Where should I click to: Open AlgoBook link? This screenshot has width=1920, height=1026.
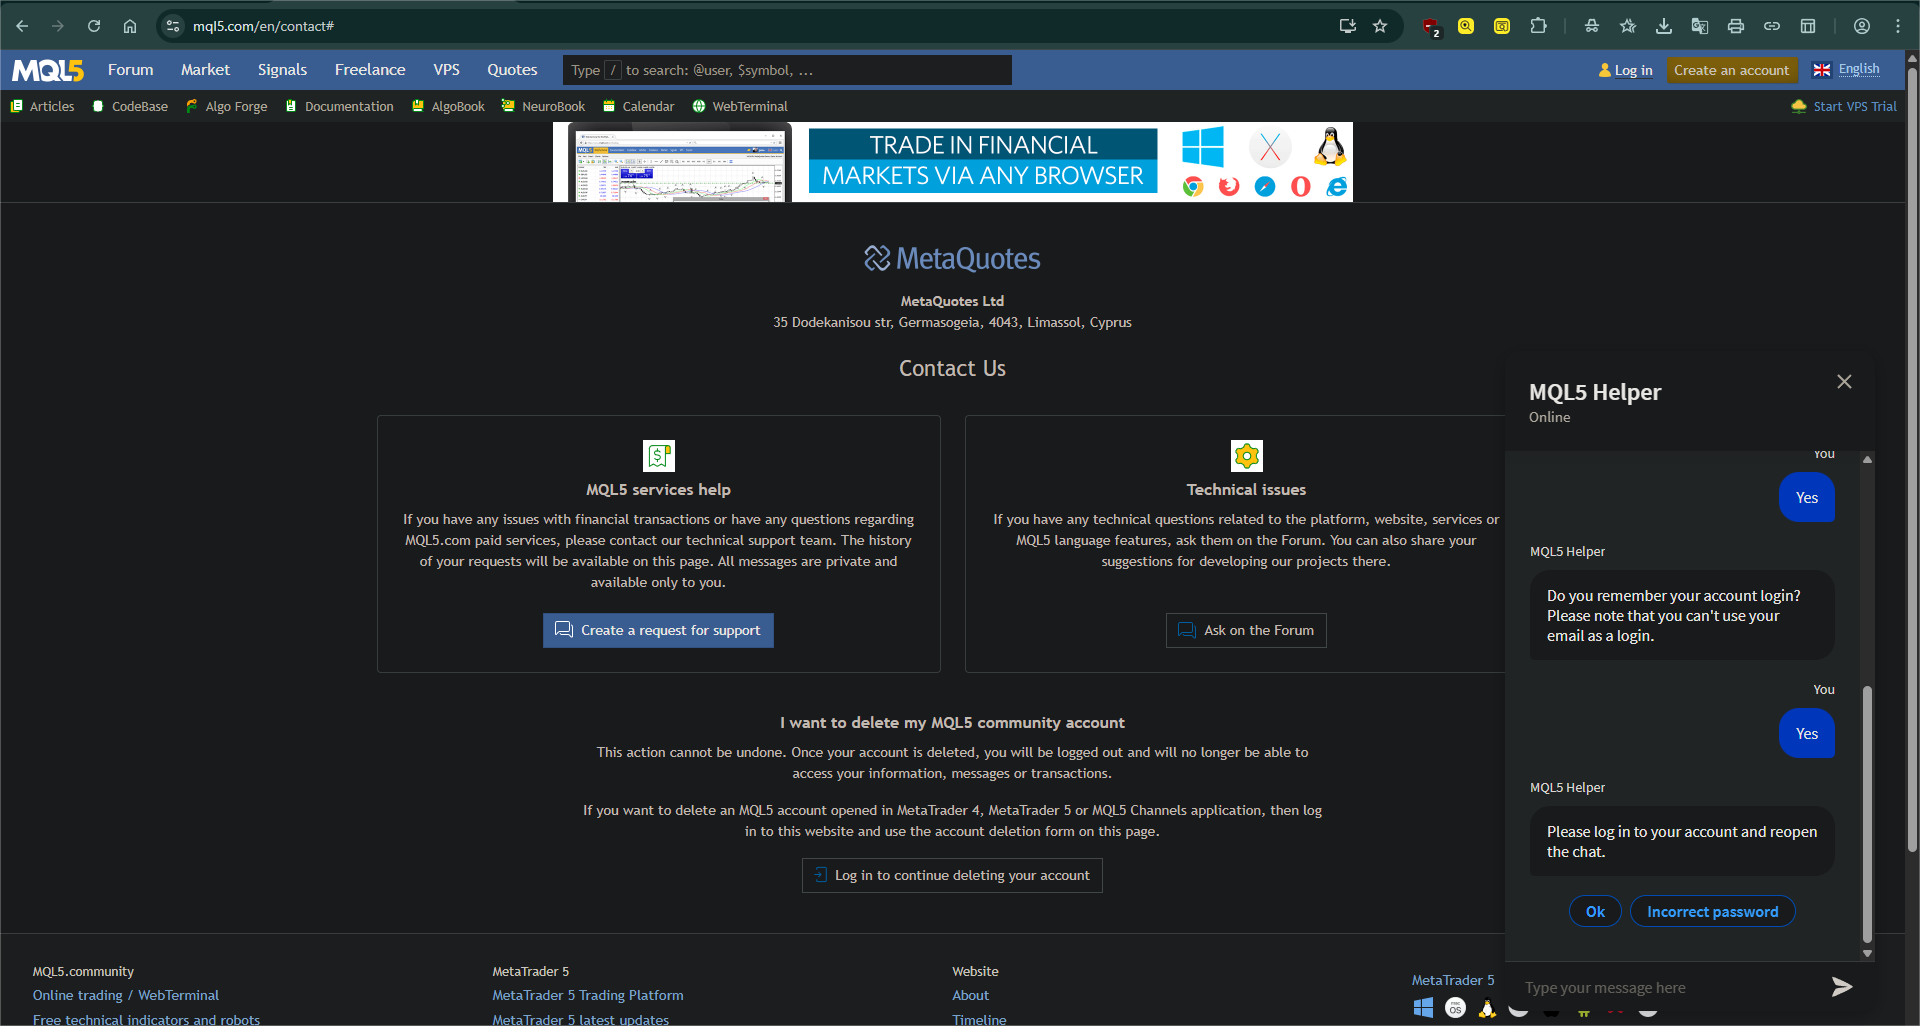448,106
